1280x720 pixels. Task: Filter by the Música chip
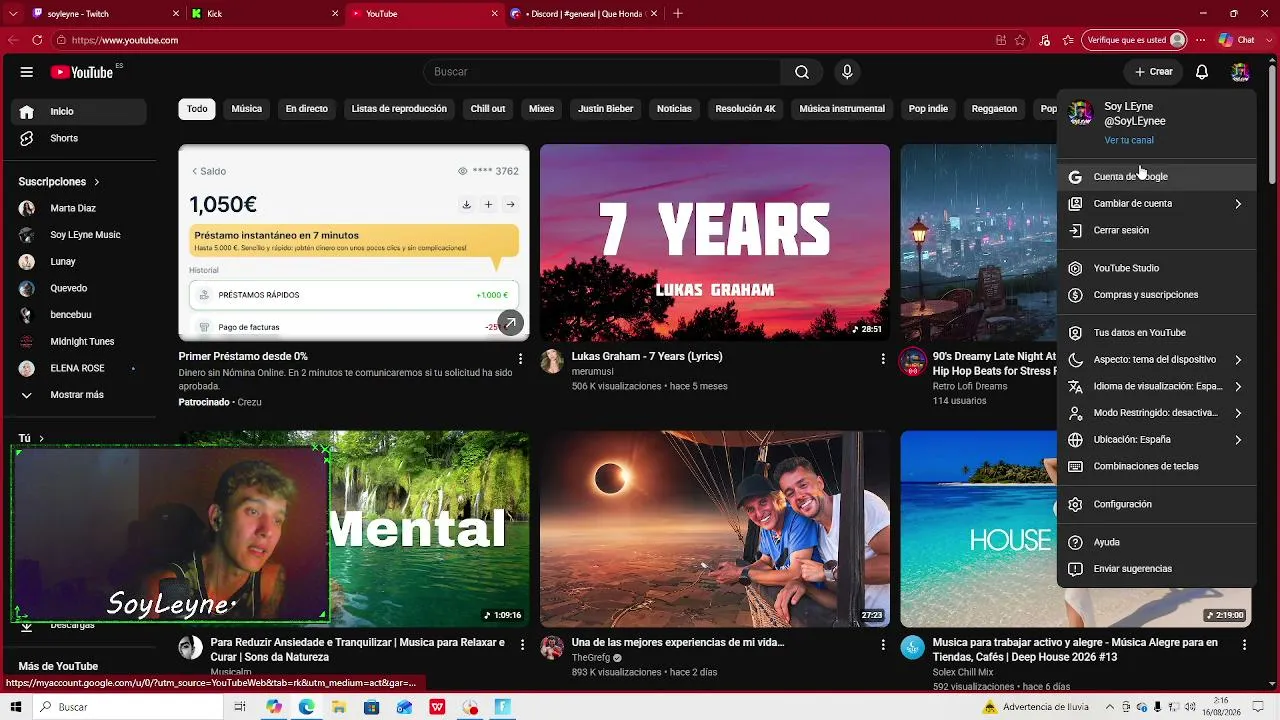click(x=247, y=109)
